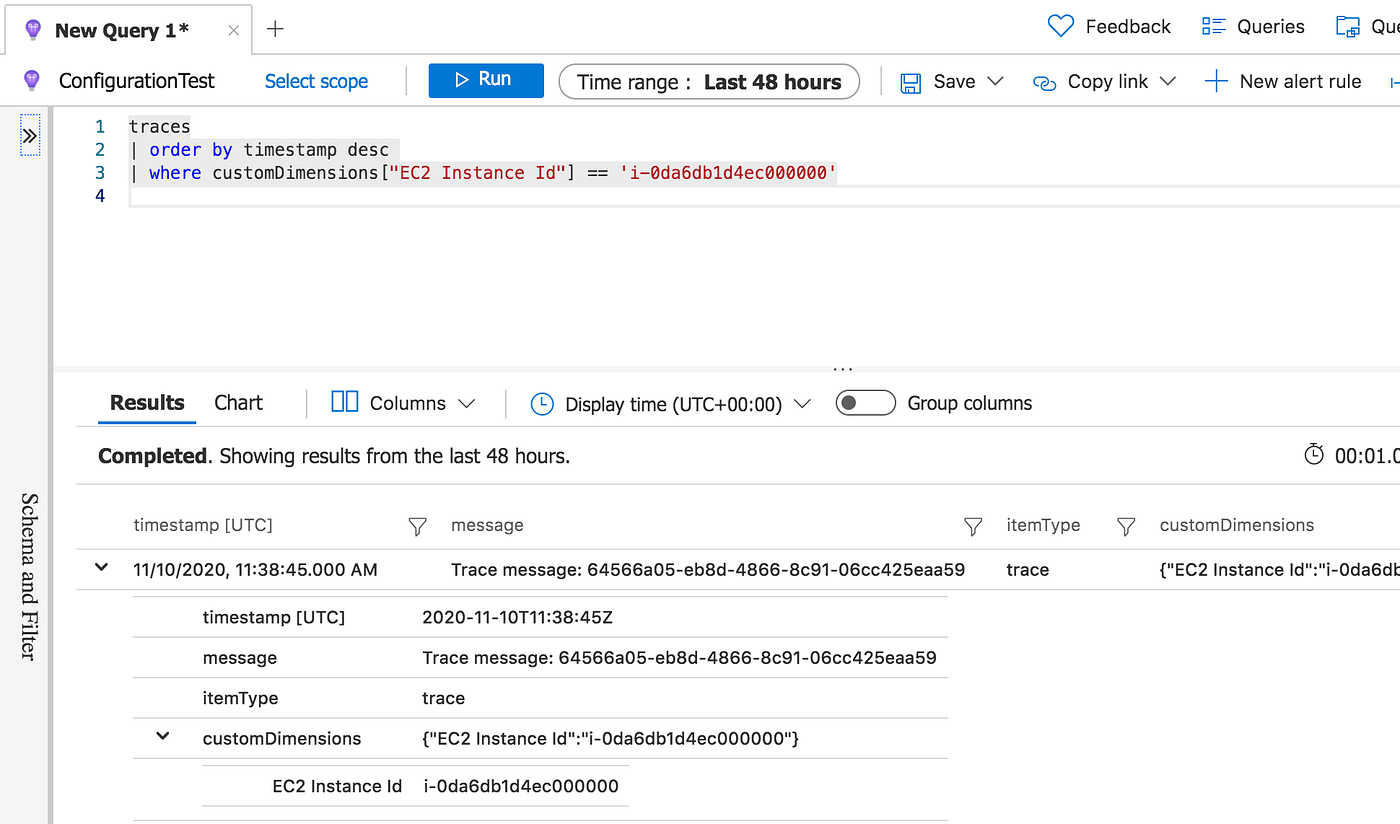Click the New alert rule plus icon
This screenshot has width=1400, height=824.
[1214, 81]
